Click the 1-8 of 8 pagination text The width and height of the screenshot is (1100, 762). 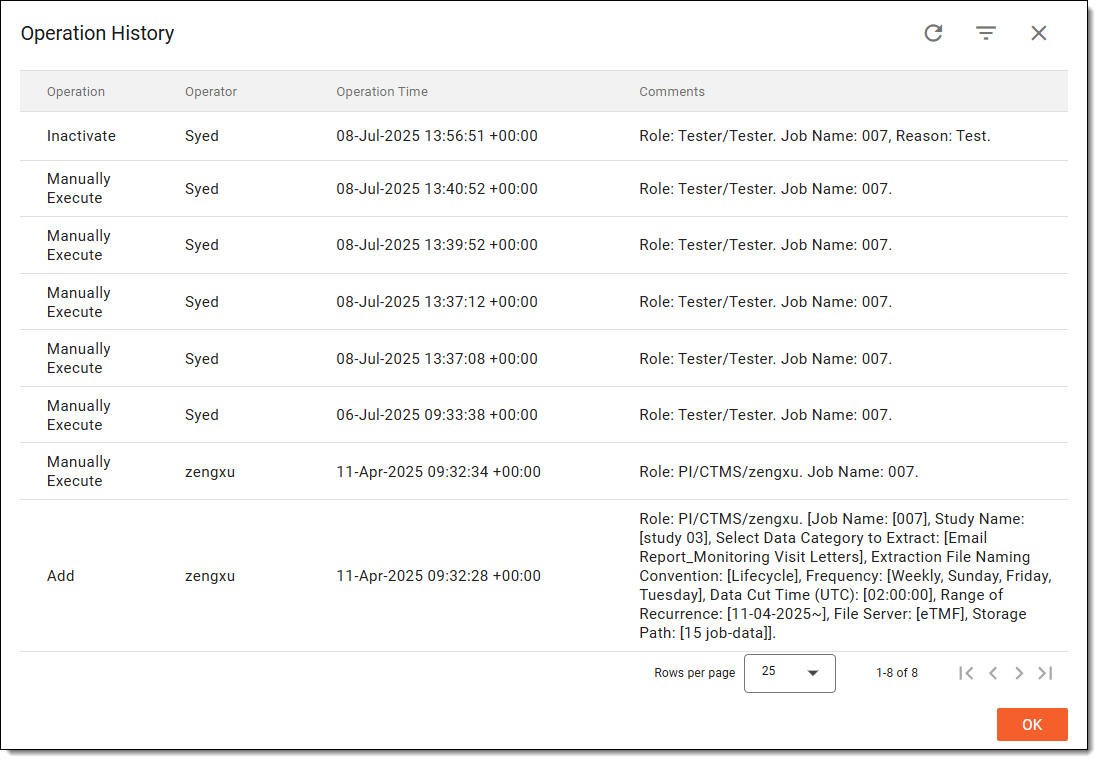point(897,673)
